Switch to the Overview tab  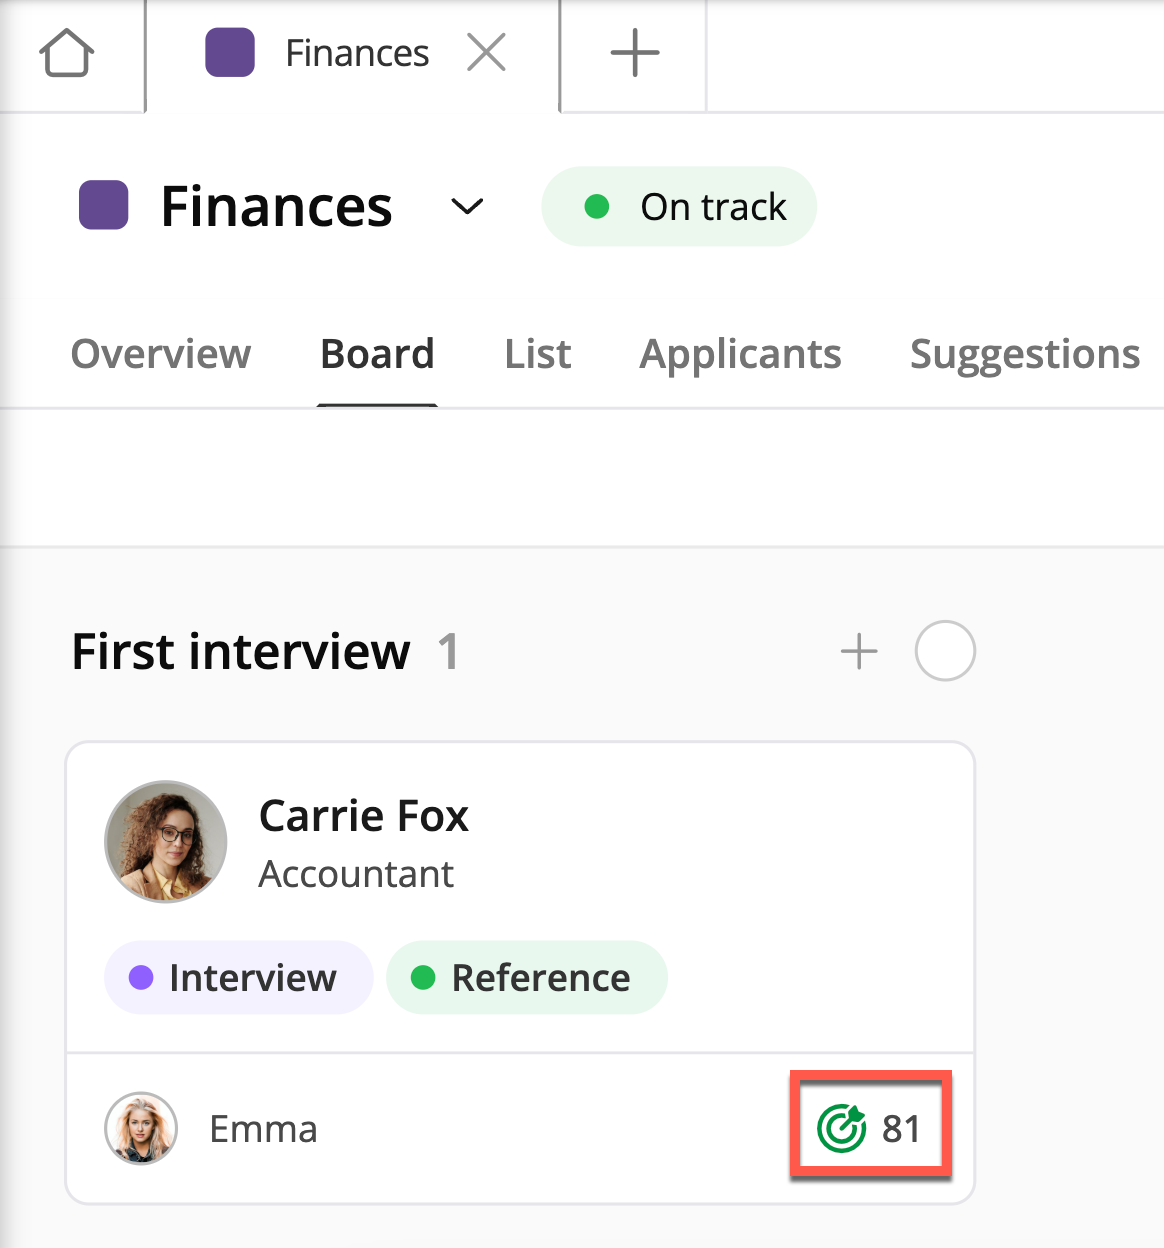point(161,354)
